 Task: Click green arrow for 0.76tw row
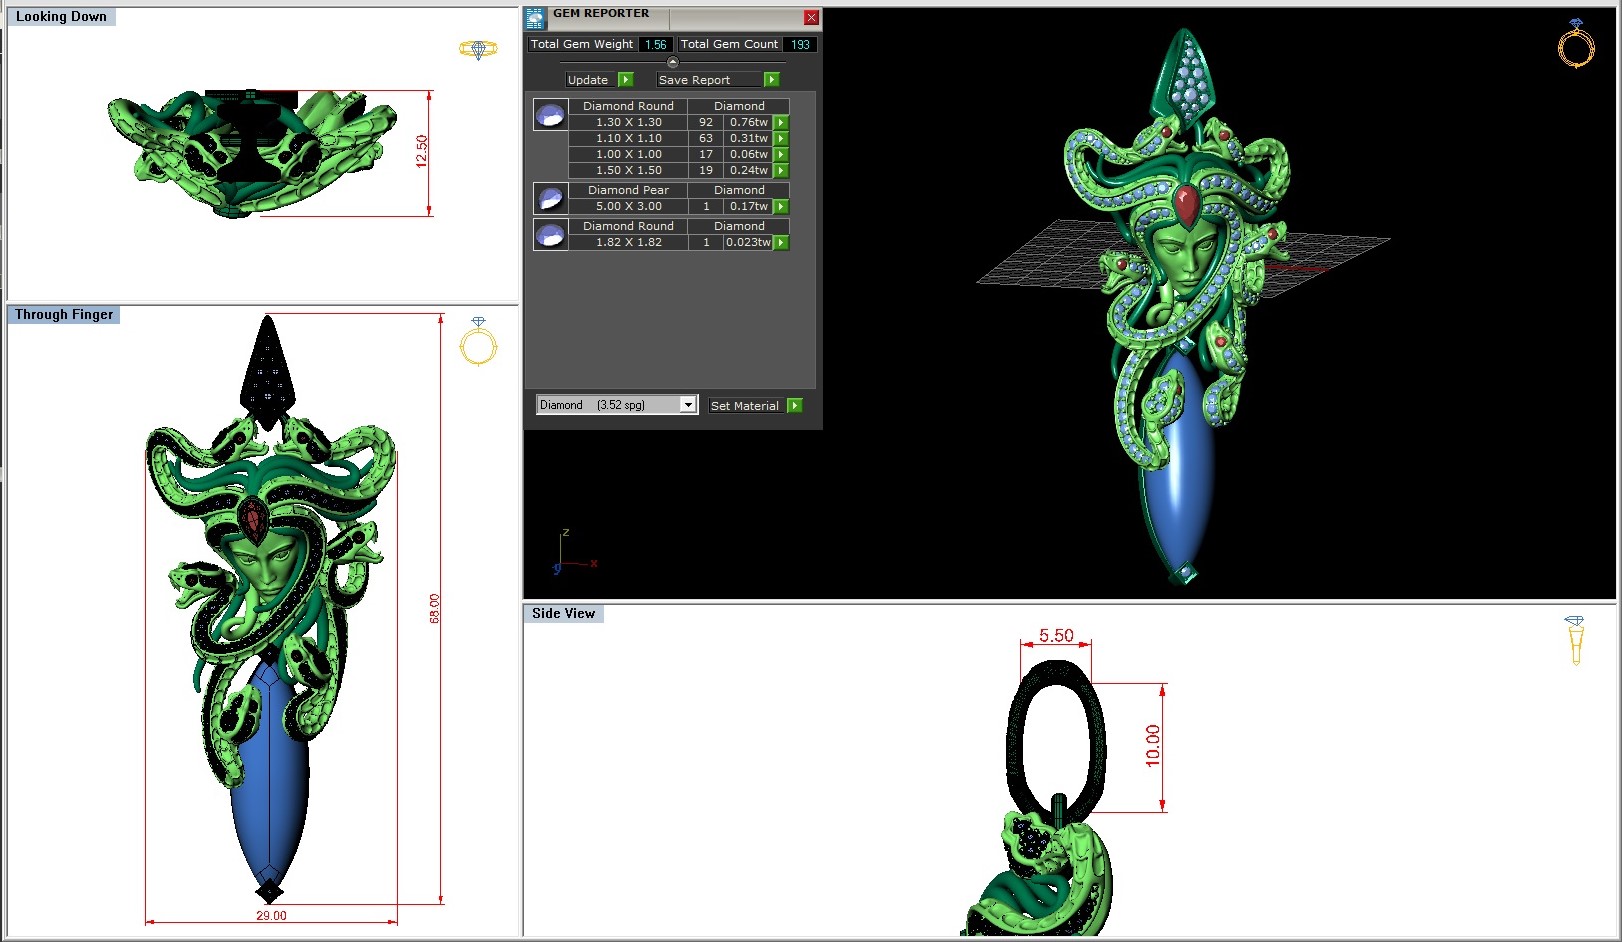pyautogui.click(x=781, y=122)
